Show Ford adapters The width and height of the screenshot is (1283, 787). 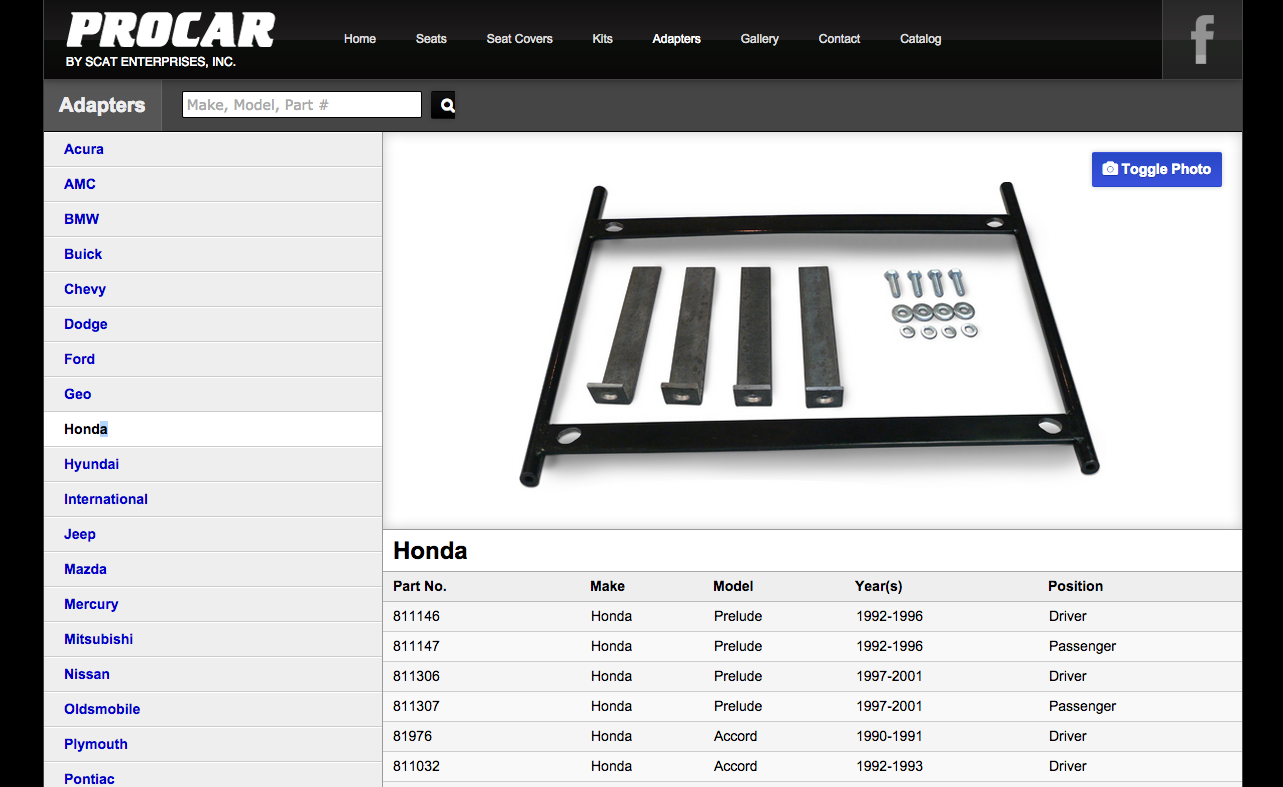(x=213, y=359)
